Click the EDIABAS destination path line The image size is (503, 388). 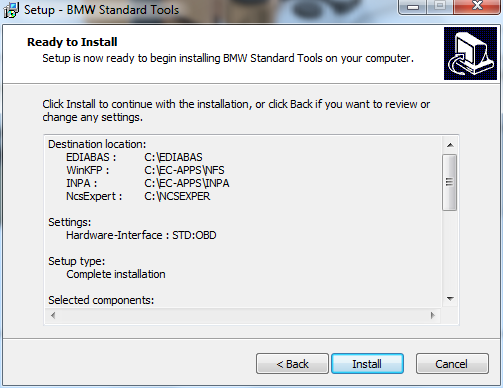point(134,157)
